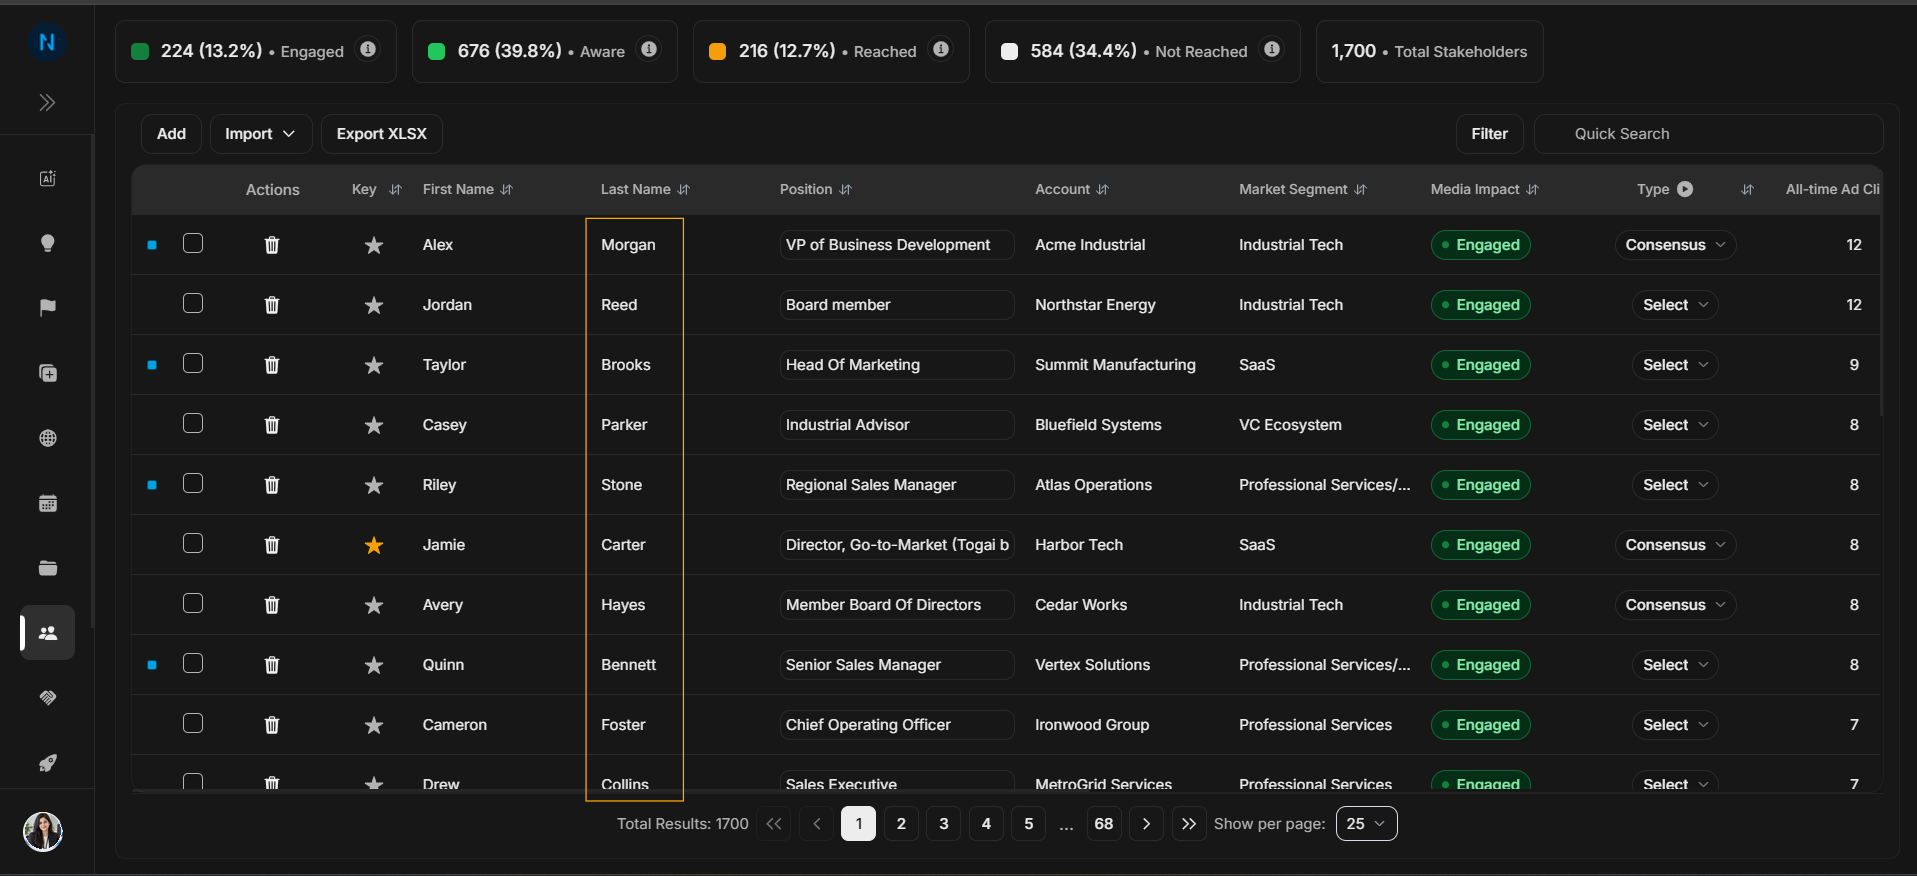Mark Jordan Reed as key stakeholder star
This screenshot has height=876, width=1917.
click(x=374, y=305)
